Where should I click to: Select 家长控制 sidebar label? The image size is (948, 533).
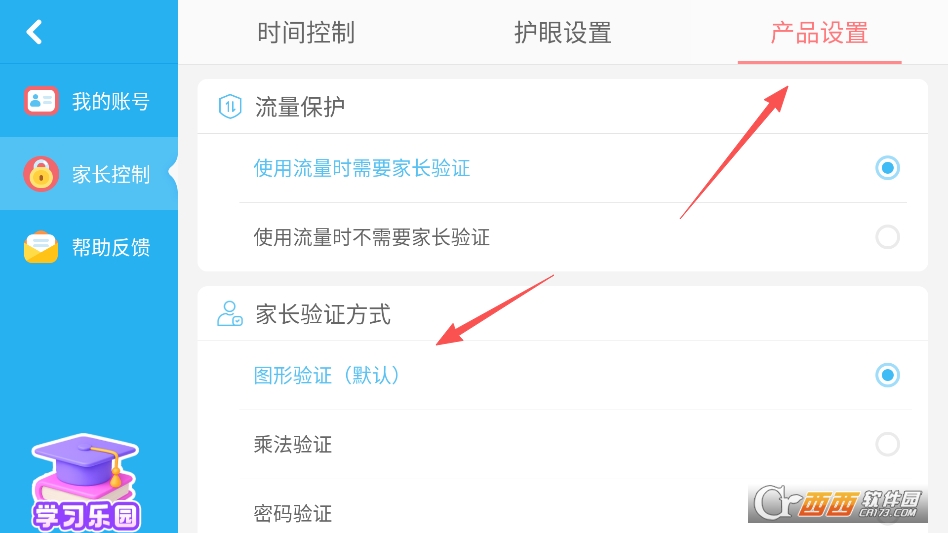110,175
